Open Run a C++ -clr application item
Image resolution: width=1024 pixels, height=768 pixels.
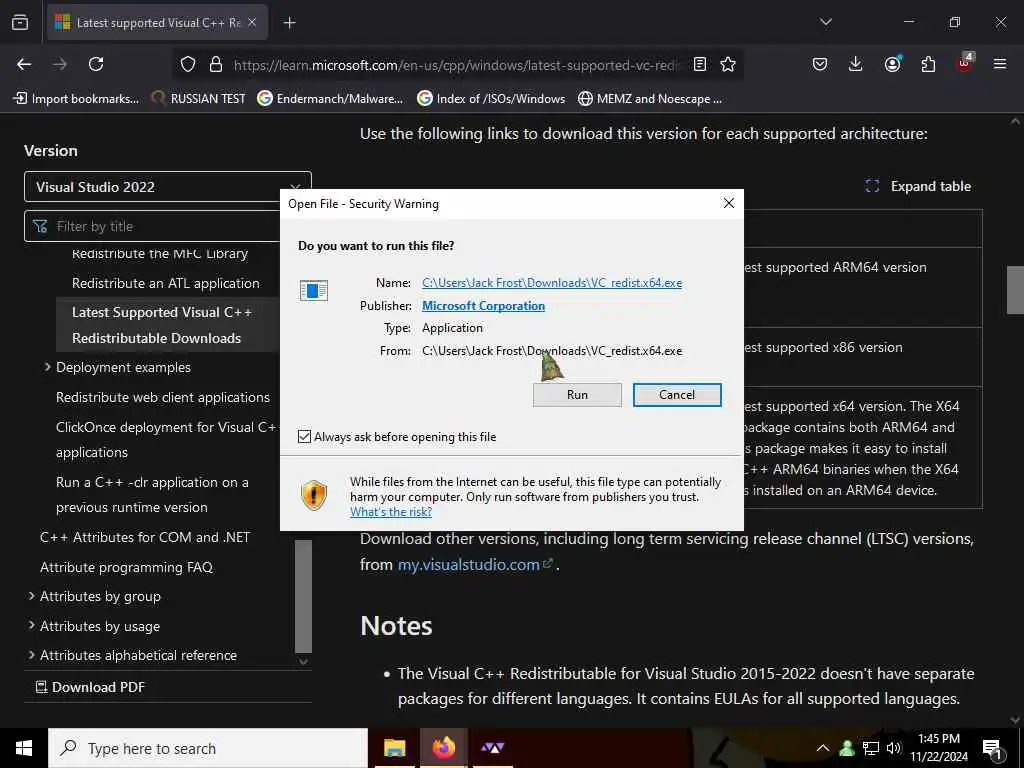point(152,494)
